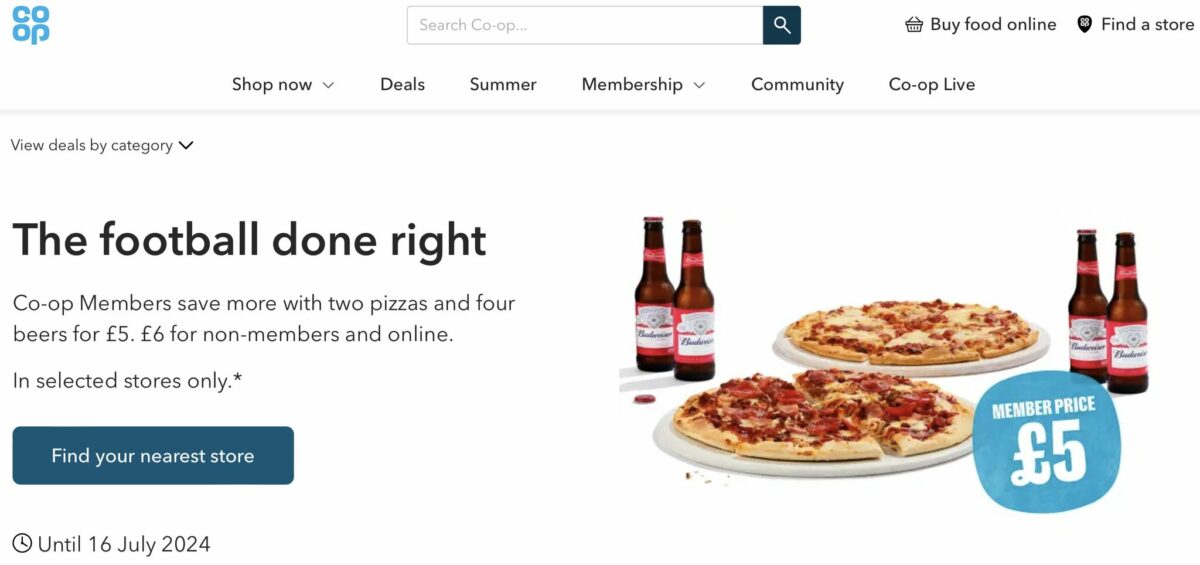Click the blue Member Price £5 badge
This screenshot has width=1200, height=565.
click(x=1046, y=441)
